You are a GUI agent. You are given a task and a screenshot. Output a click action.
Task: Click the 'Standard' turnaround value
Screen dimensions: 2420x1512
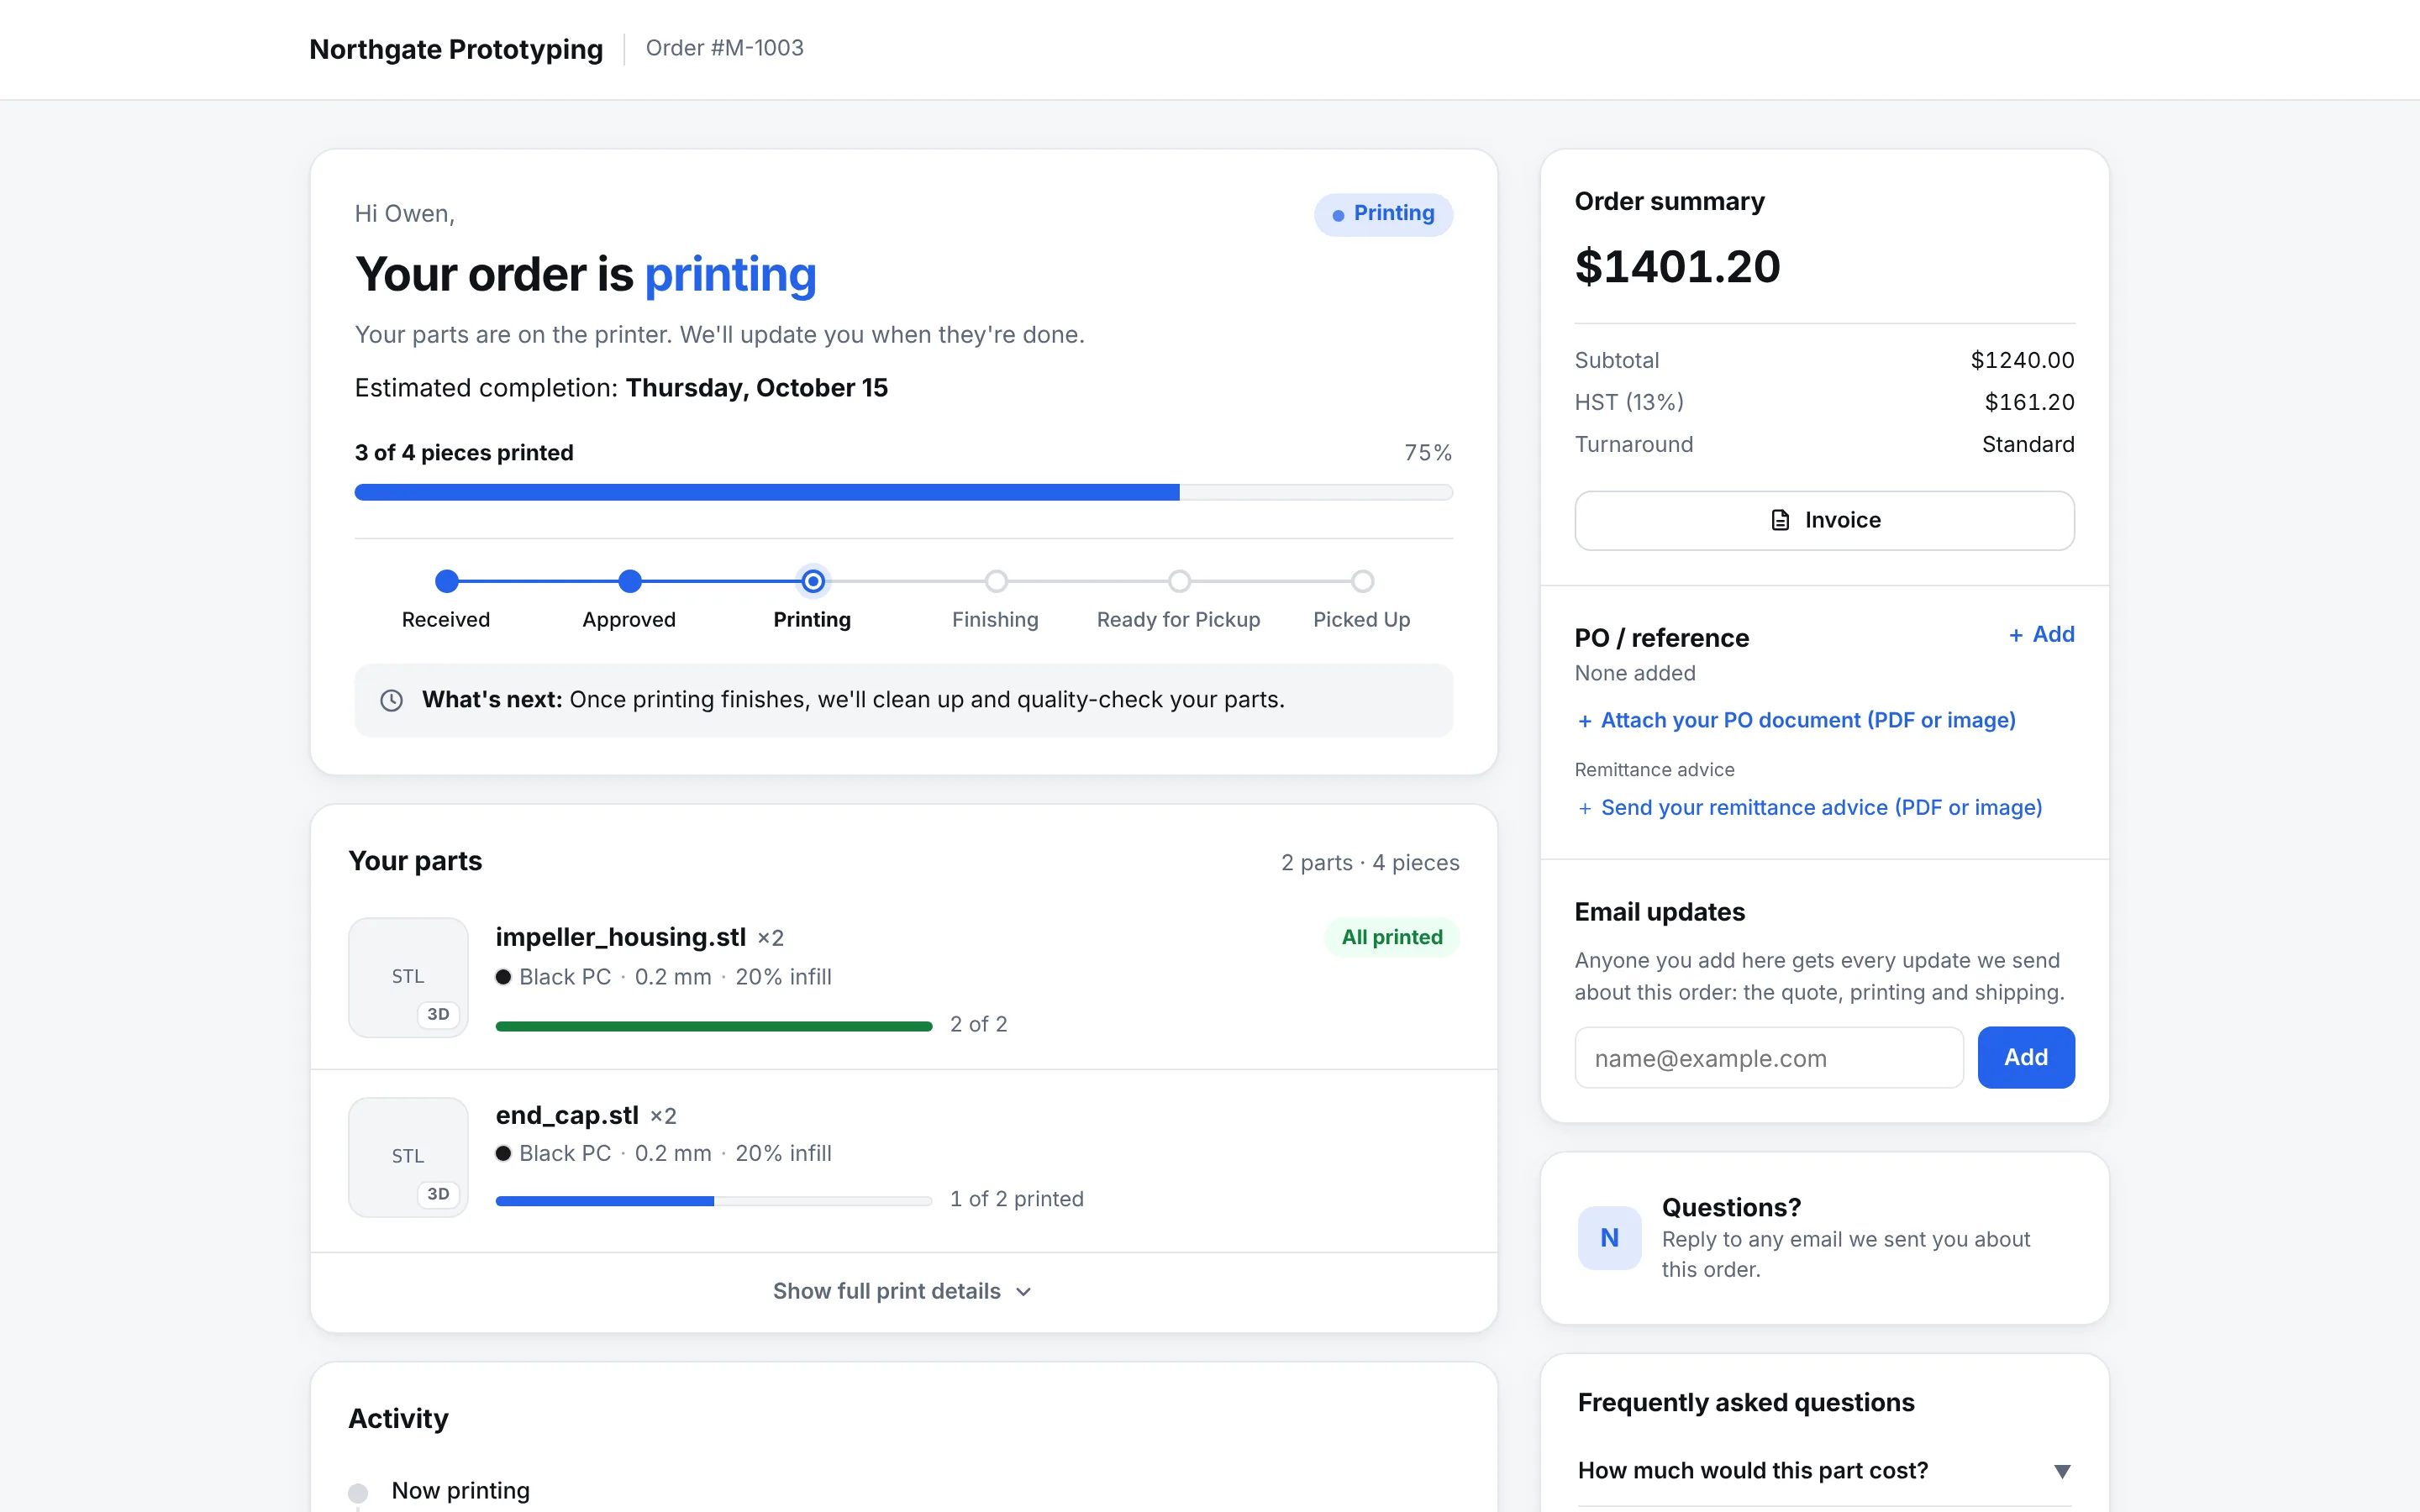click(2028, 444)
